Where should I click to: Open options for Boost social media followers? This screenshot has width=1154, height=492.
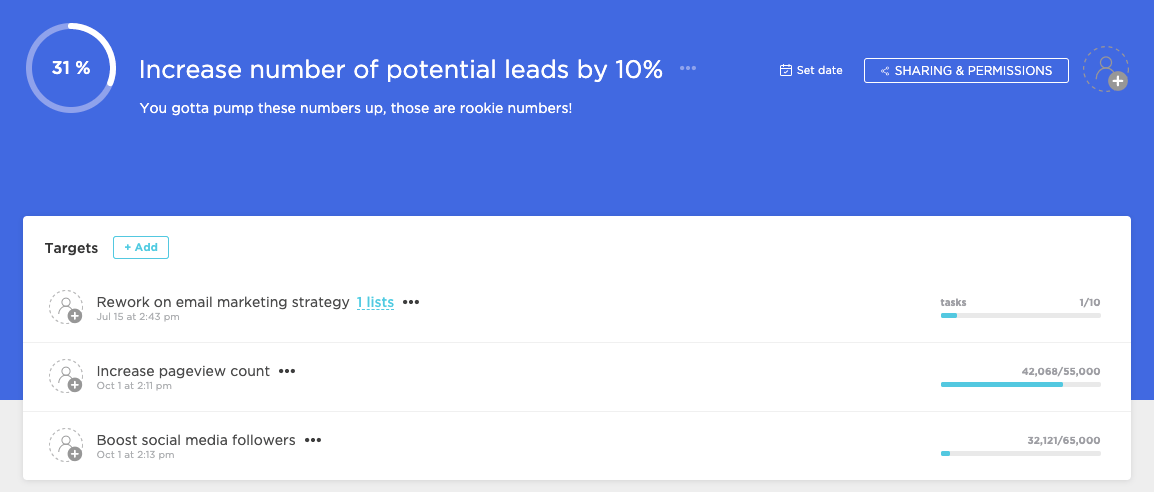313,440
